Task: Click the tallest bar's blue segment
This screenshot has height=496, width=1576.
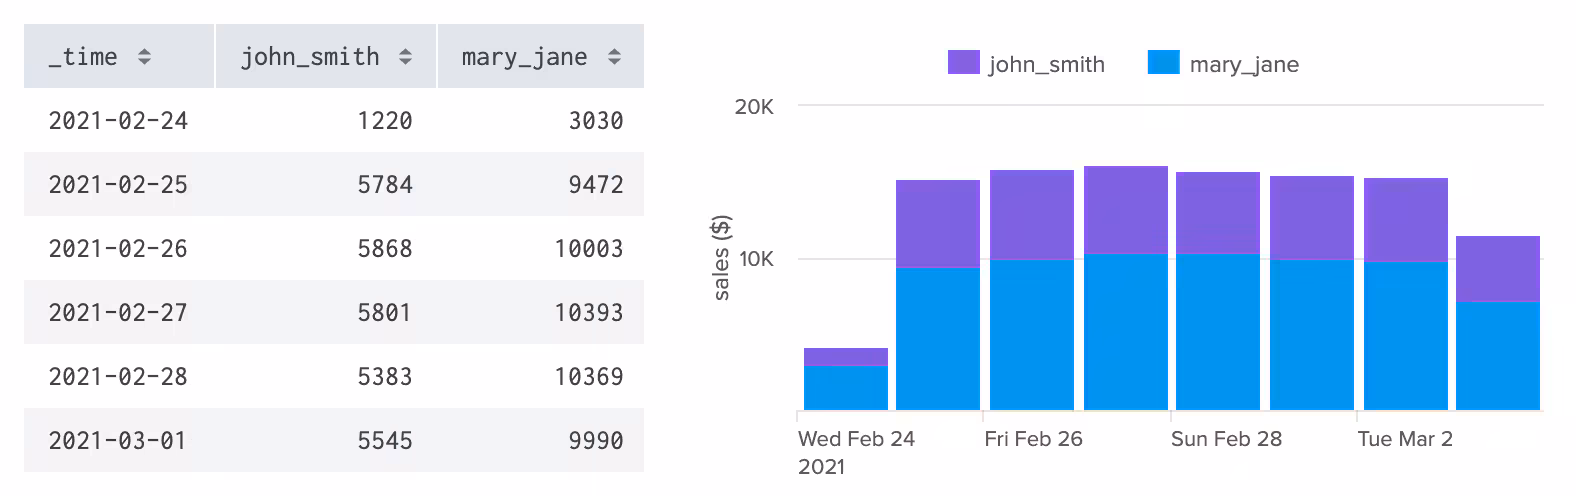Action: 1126,332
